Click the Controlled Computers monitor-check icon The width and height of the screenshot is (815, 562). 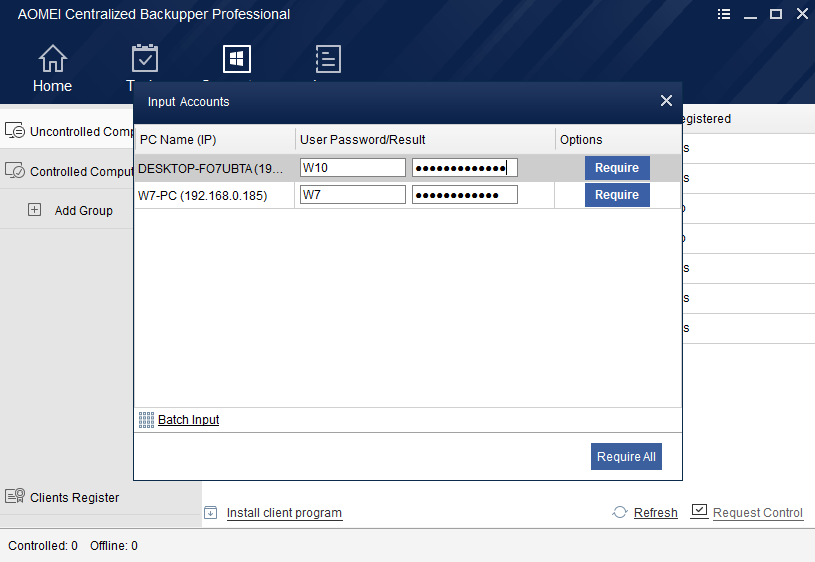[x=15, y=170]
